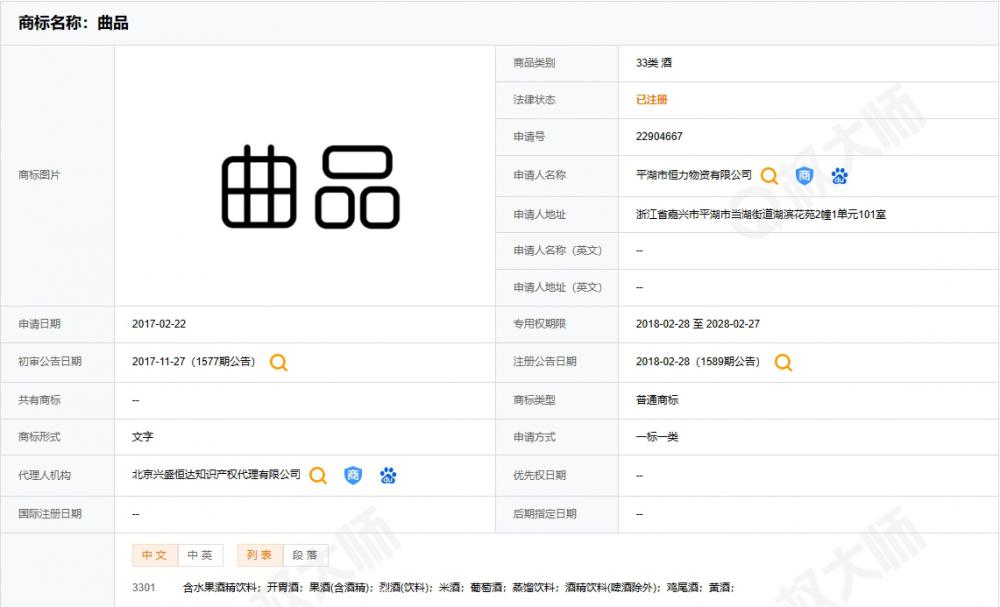Click the legal status 已注册
Screen dimensions: 1000x607
tap(651, 99)
